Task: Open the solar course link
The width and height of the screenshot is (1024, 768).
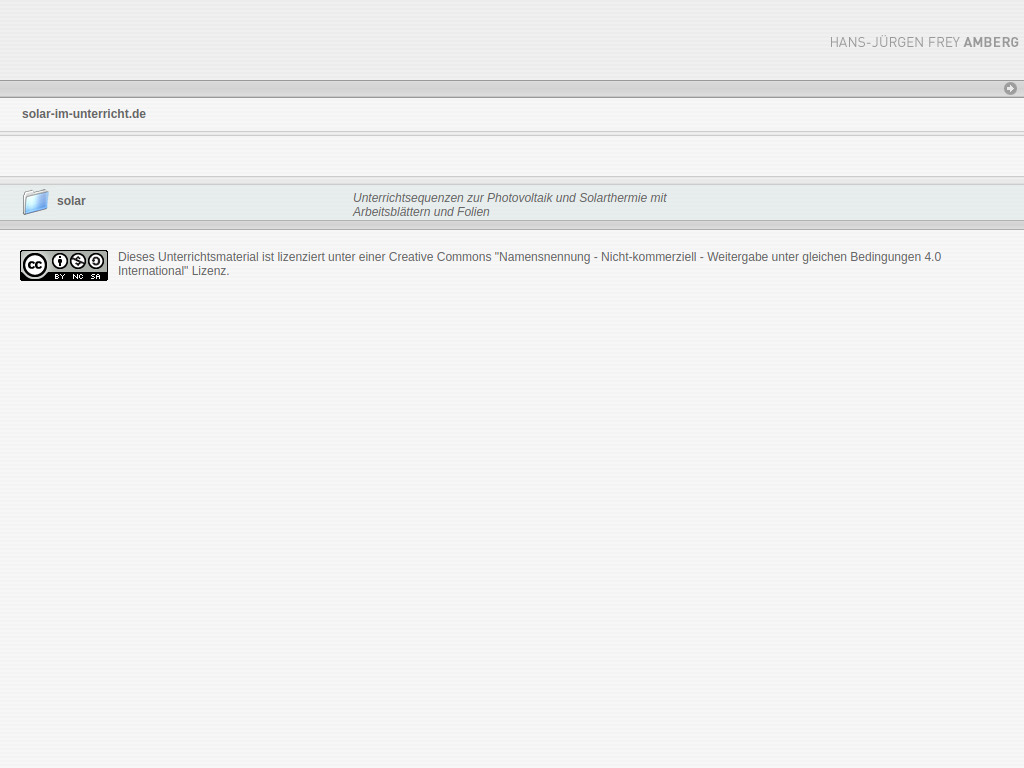Action: pos(71,201)
